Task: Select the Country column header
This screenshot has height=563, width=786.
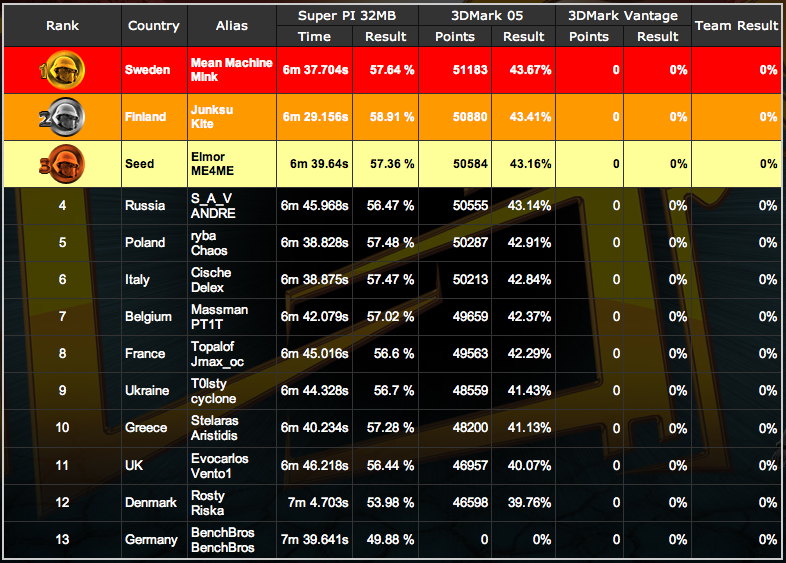Action: pos(154,26)
